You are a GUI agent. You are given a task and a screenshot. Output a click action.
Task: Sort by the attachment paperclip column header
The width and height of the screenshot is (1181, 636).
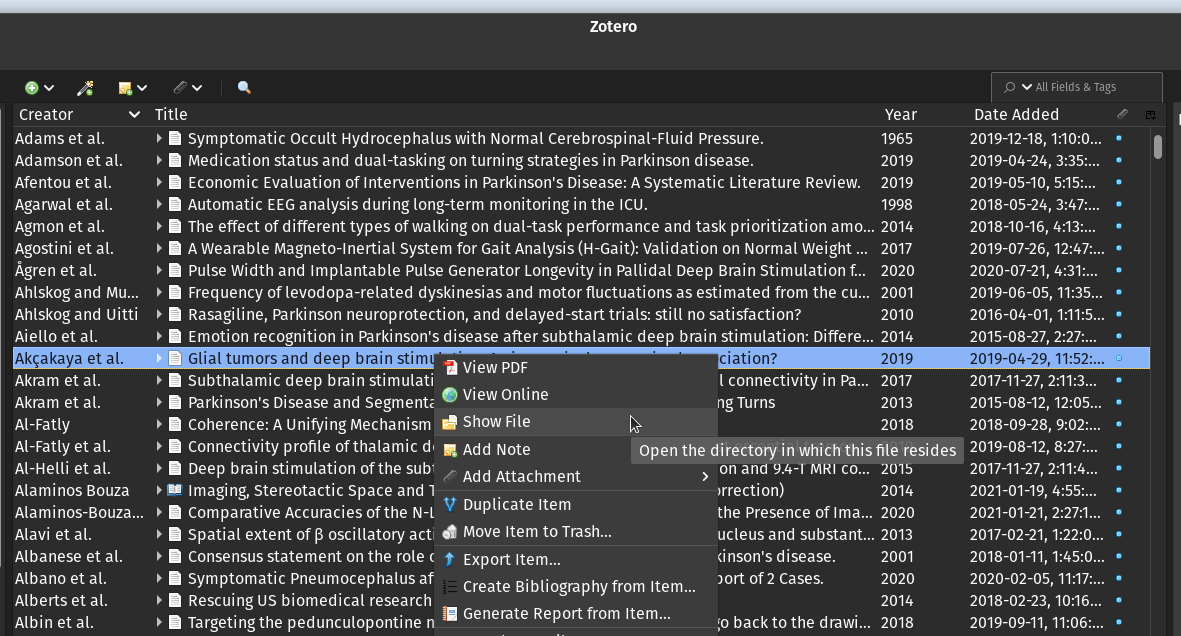pos(1122,115)
